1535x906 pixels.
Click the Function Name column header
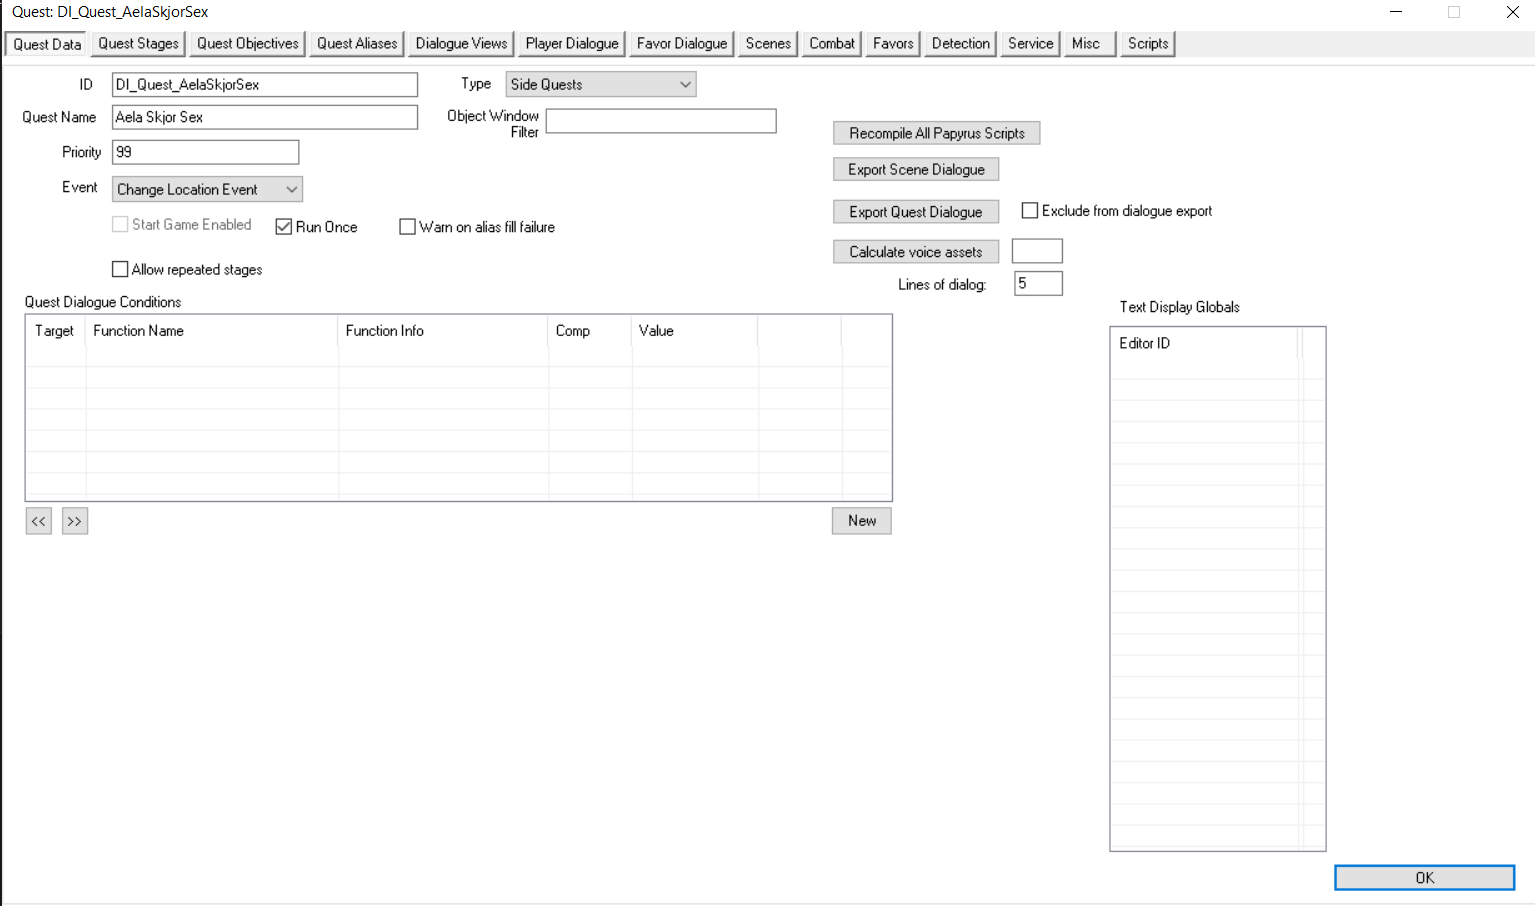coord(212,331)
